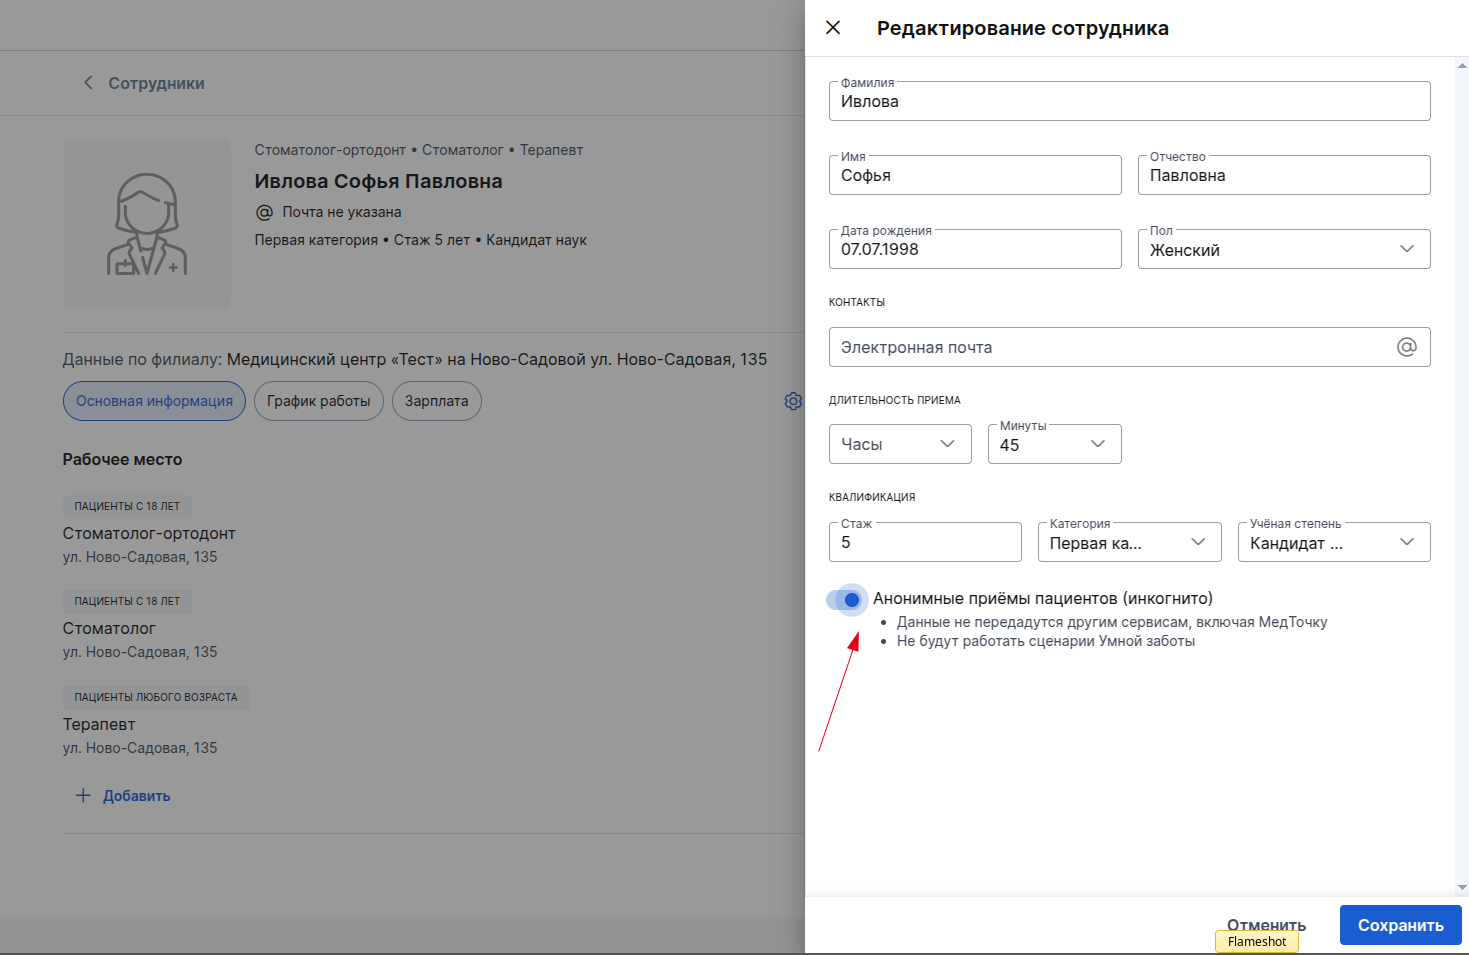Switch to the Основная информация tab
The image size is (1469, 955).
coord(154,401)
